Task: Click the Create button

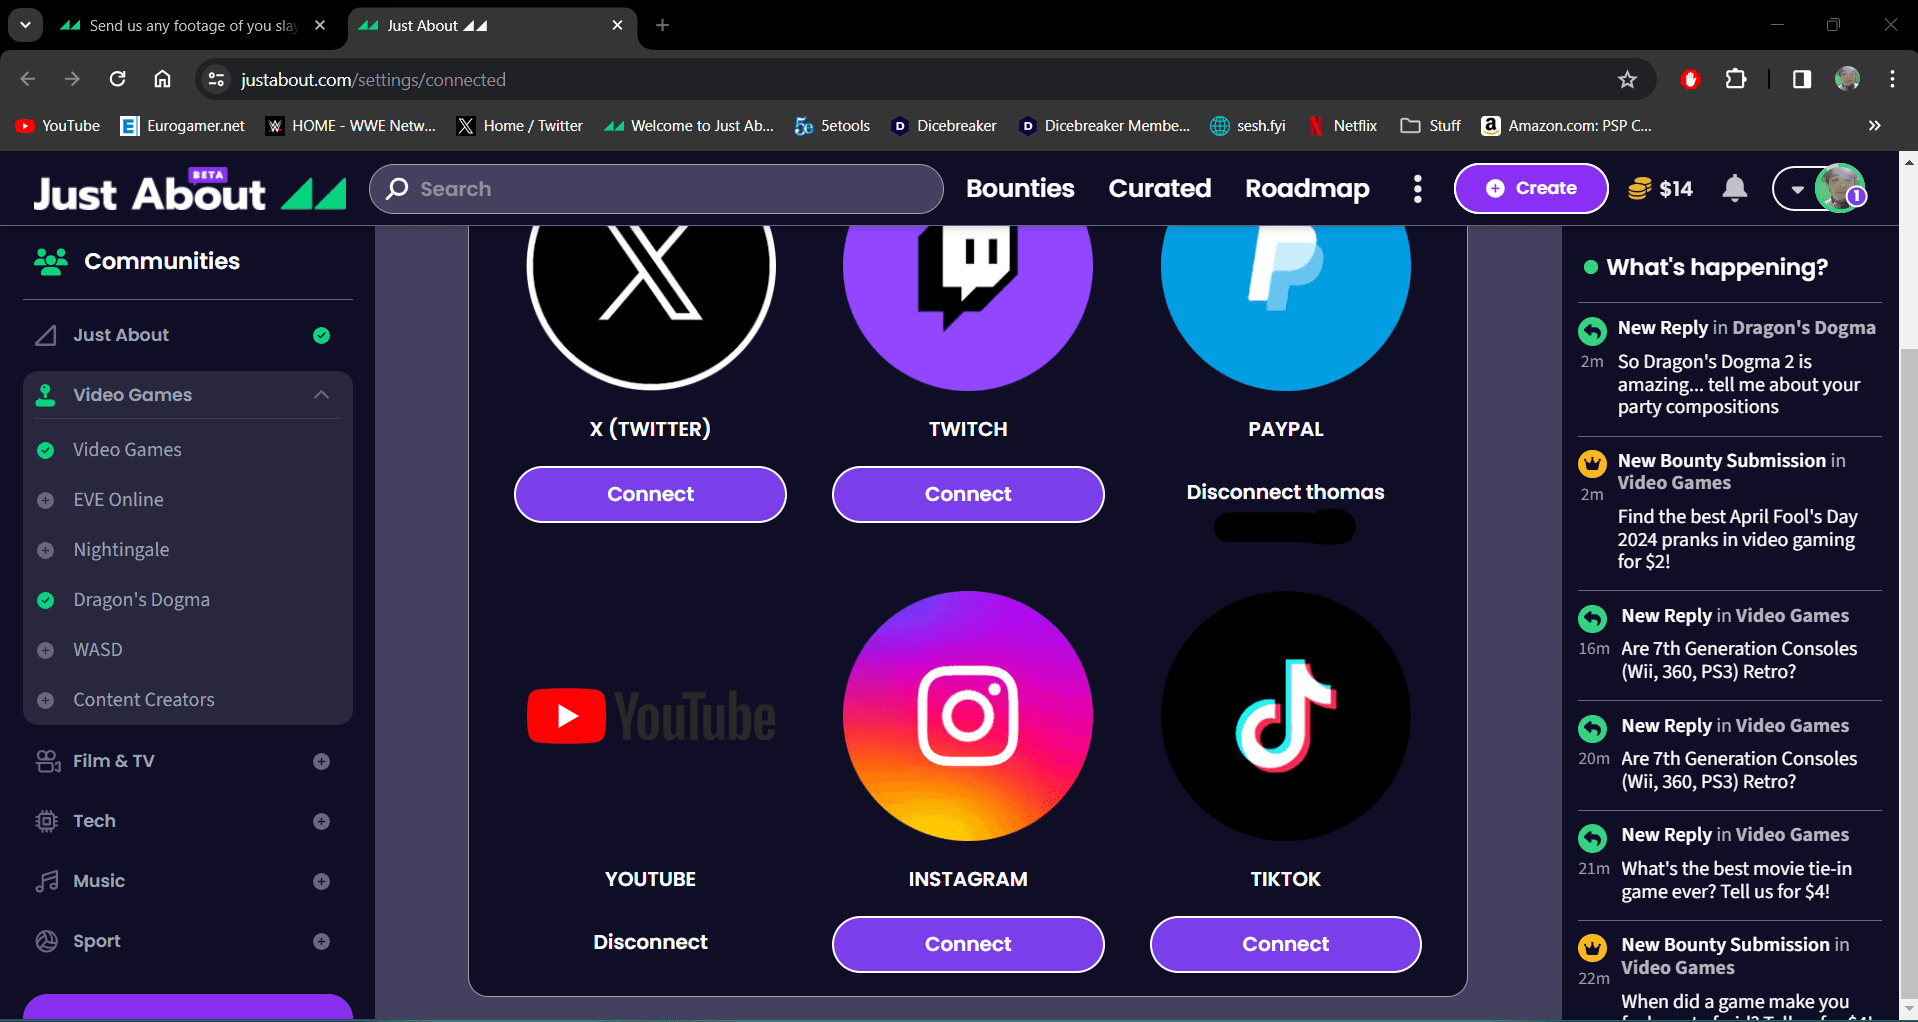Action: 1530,188
